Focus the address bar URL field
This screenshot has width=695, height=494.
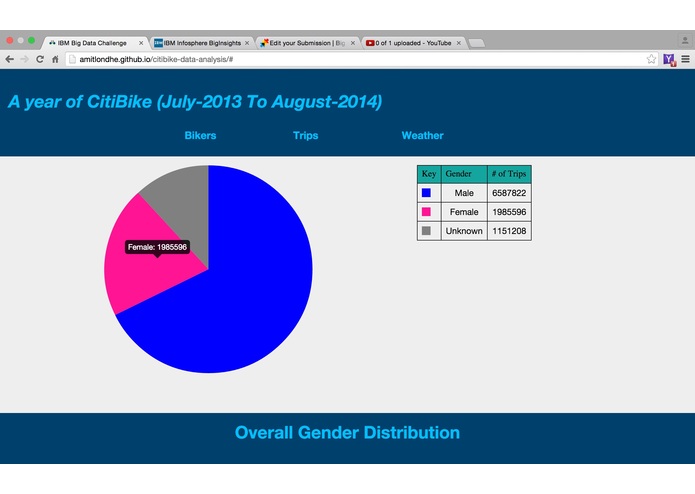point(361,59)
